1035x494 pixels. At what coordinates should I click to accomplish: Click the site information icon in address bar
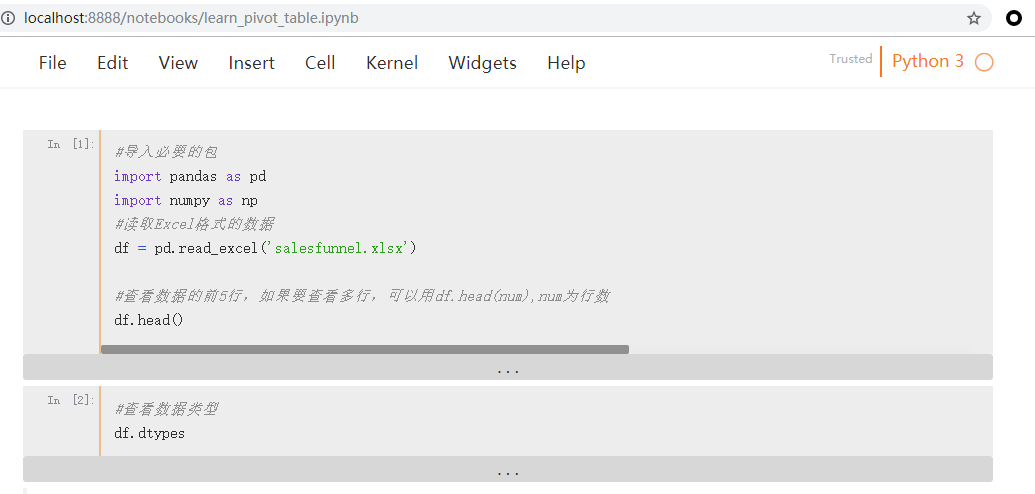click(8, 18)
